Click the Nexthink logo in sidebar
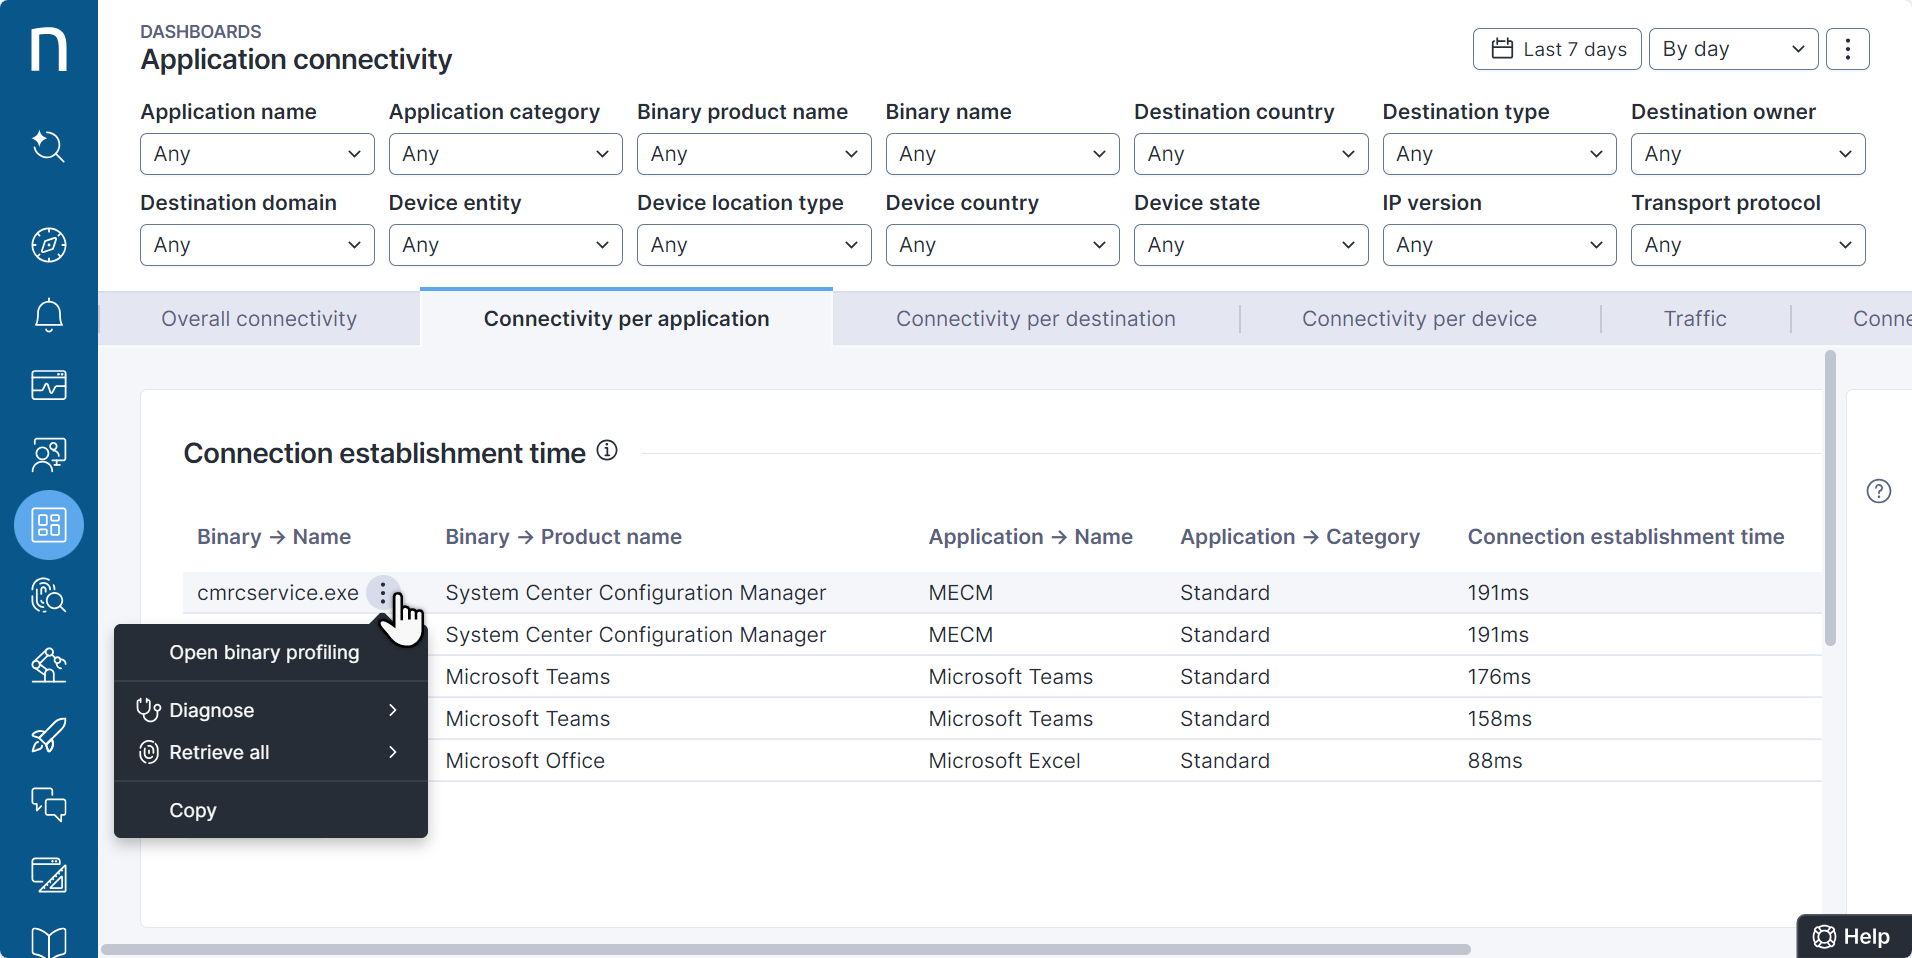 tap(49, 50)
